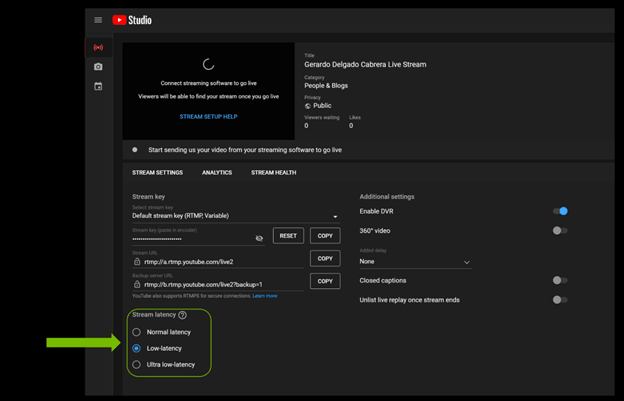This screenshot has width=624, height=401.
Task: Open the Stream Setup Help link
Action: coord(208,117)
